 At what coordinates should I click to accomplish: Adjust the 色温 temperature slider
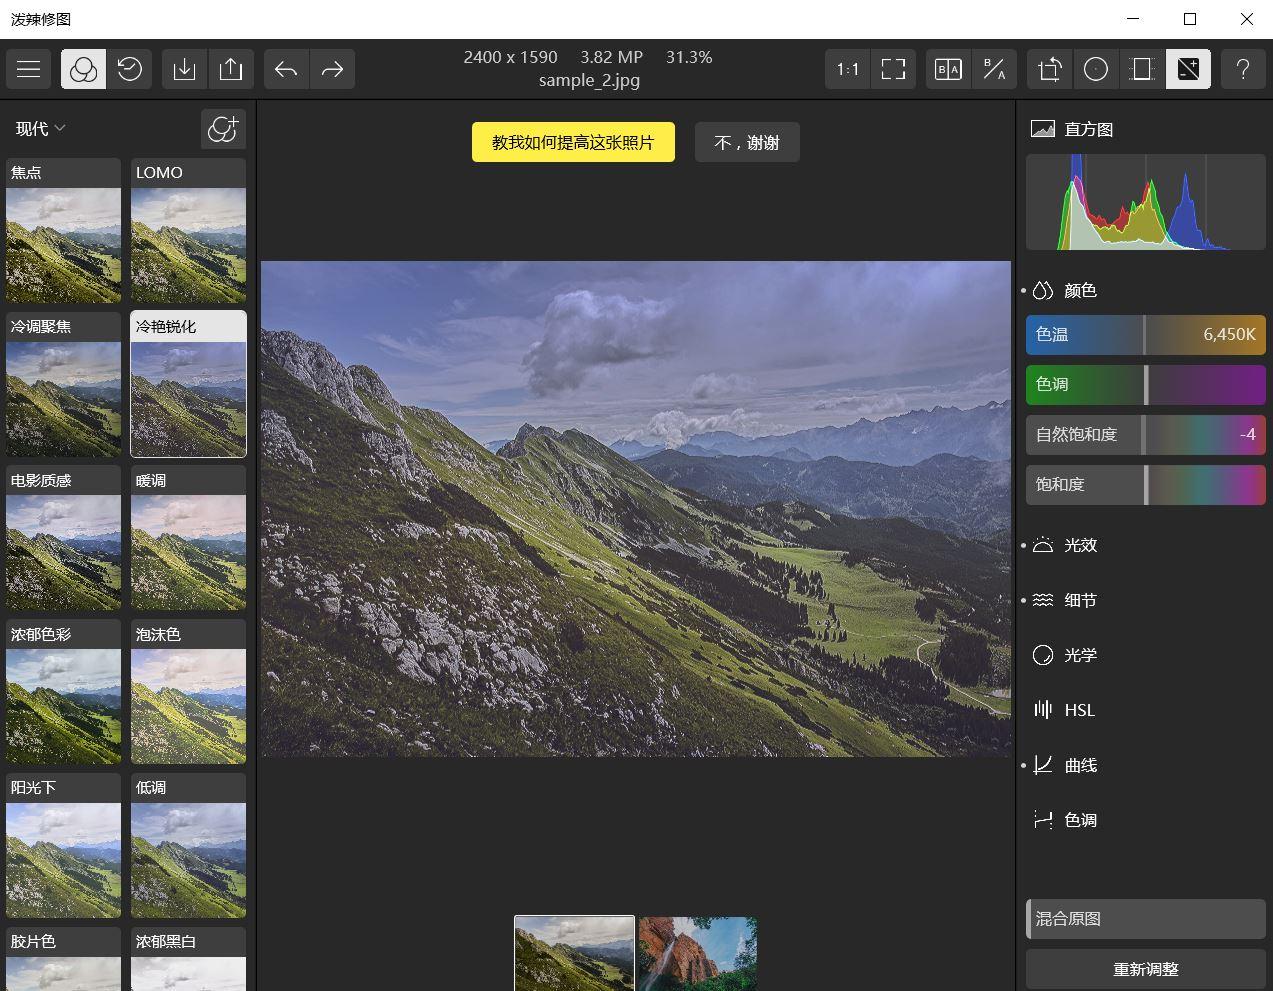pyautogui.click(x=1146, y=334)
